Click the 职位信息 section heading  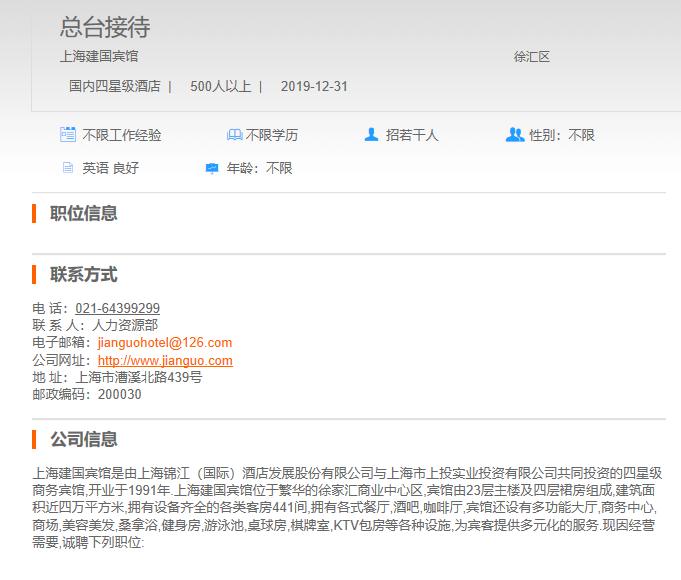point(84,213)
